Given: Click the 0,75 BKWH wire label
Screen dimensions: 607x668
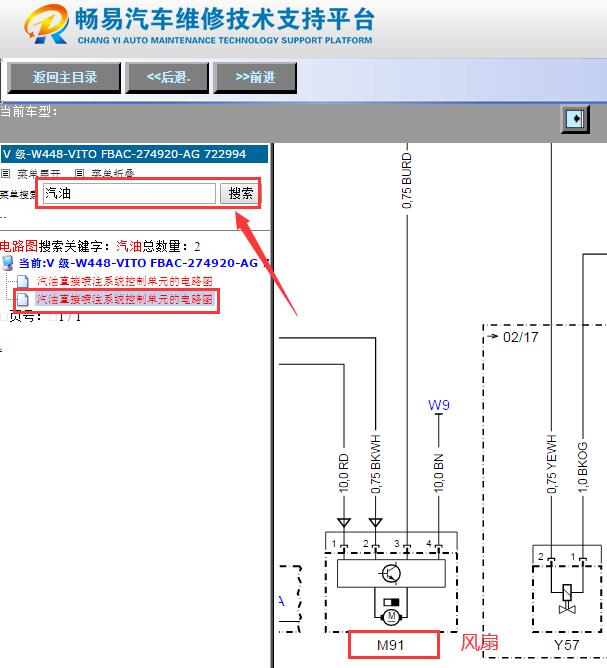Looking at the screenshot, I should click(375, 464).
